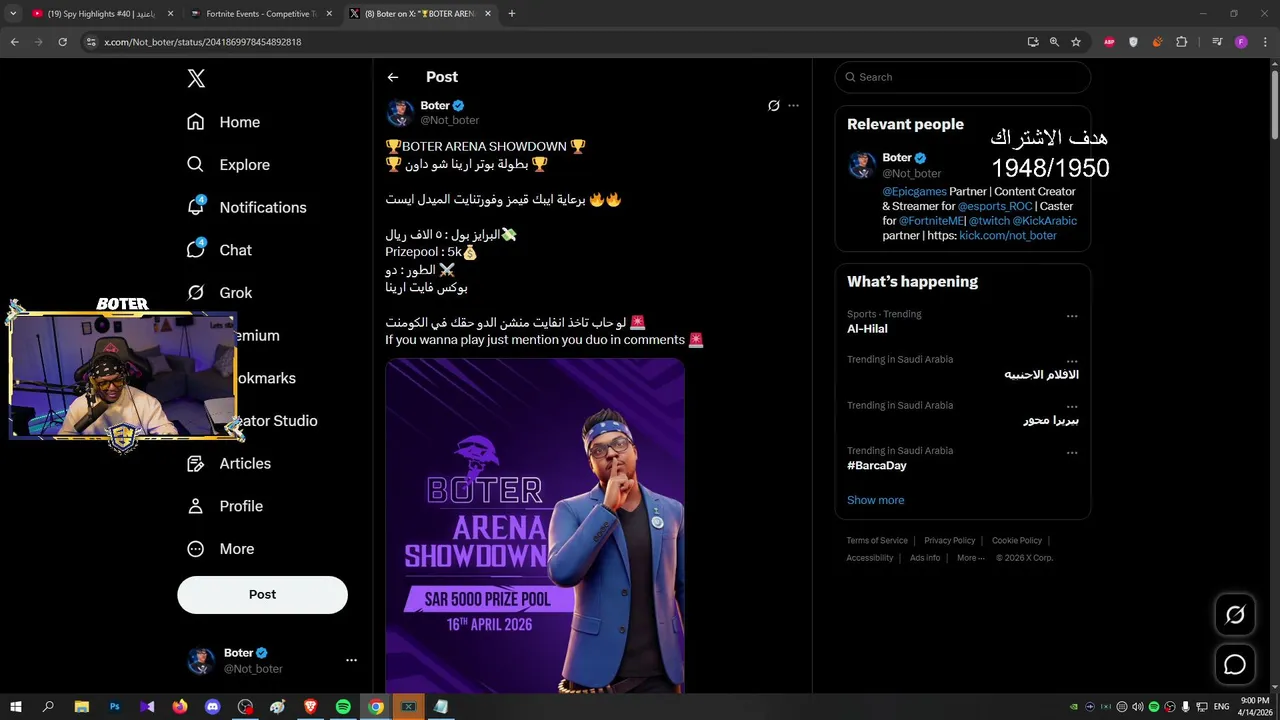Open the Chrome three-dot menu
1280x720 pixels.
1265,42
